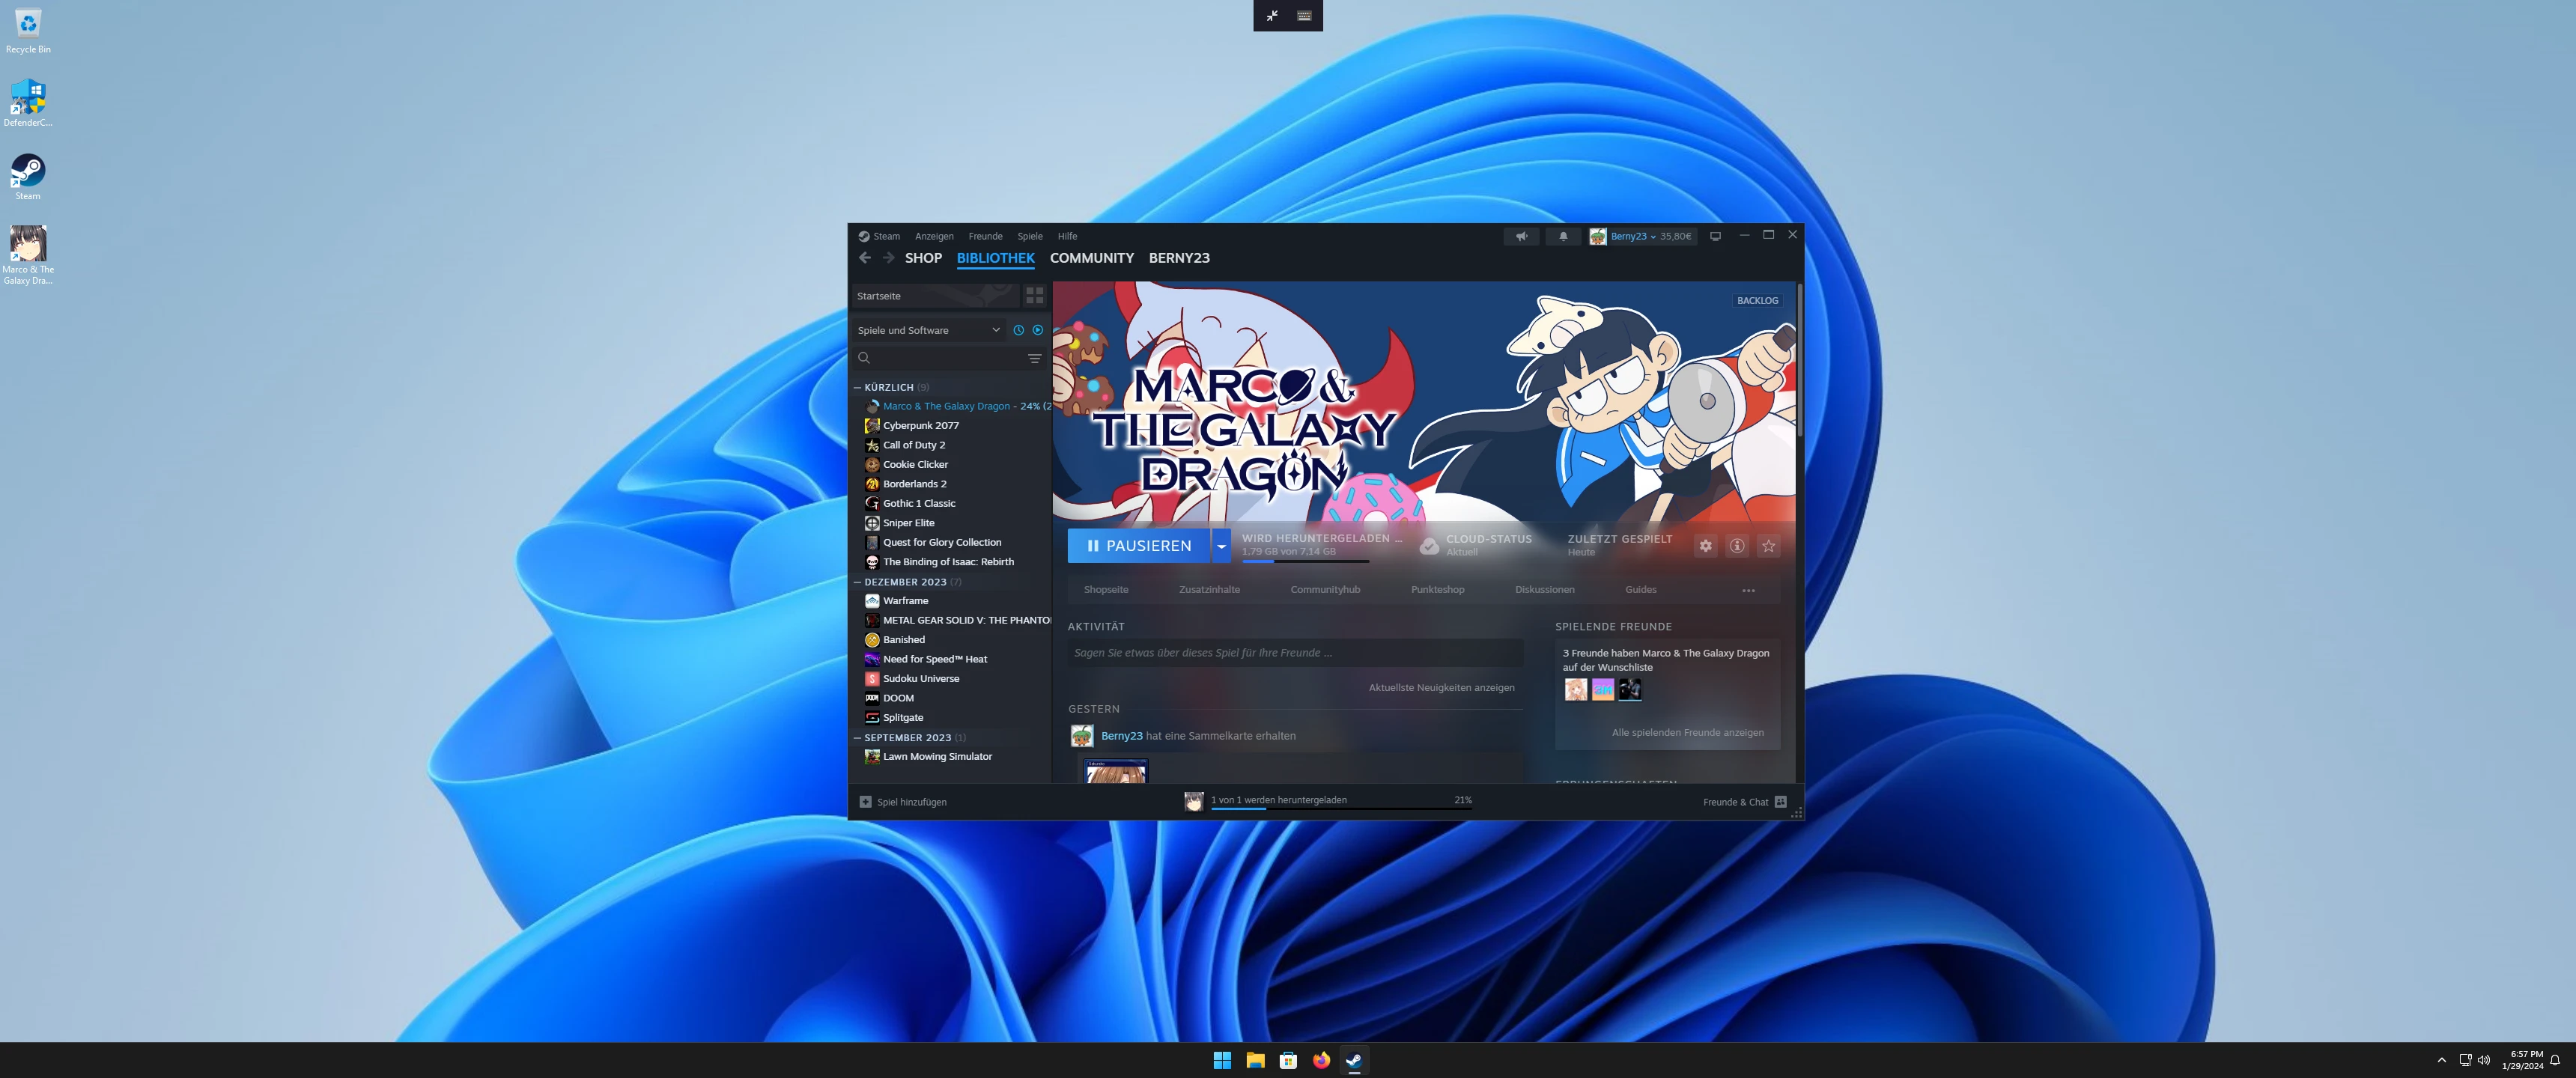Viewport: 2576px width, 1078px height.
Task: Open the Punkteshop link
Action: tap(1437, 590)
